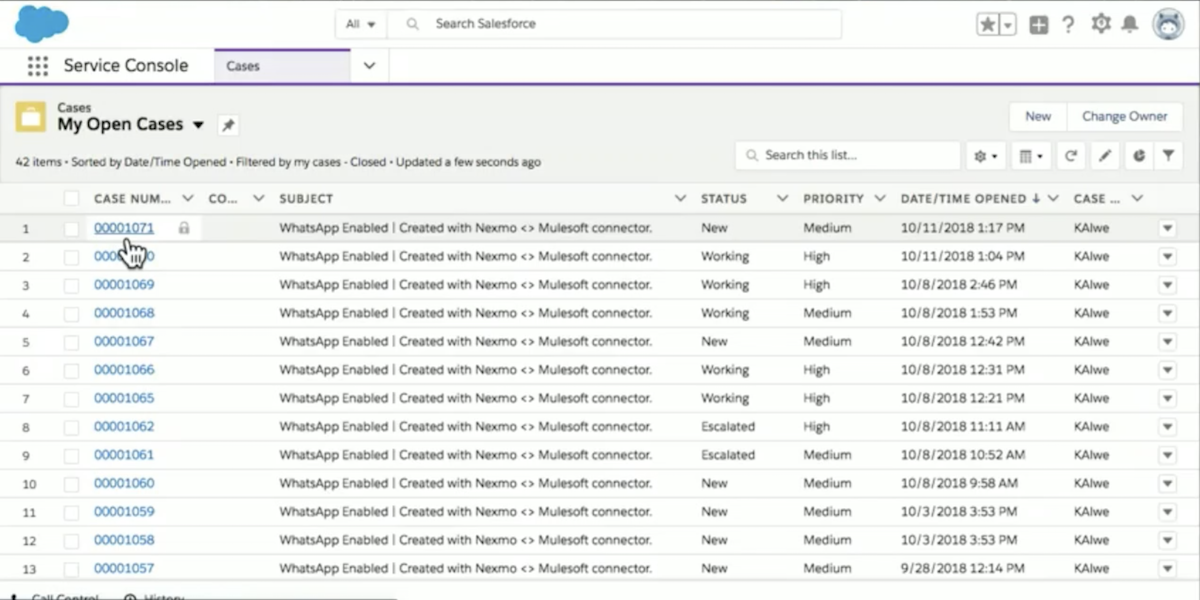Focus the Search Salesforce field
The height and width of the screenshot is (600, 1200).
614,24
